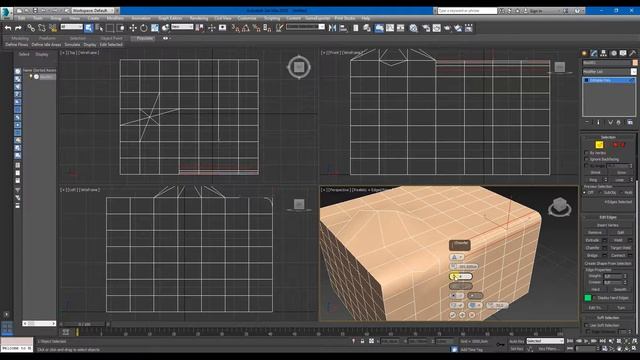Click the Redo arrow in main toolbar
640x360 pixels.
[x=18, y=28]
